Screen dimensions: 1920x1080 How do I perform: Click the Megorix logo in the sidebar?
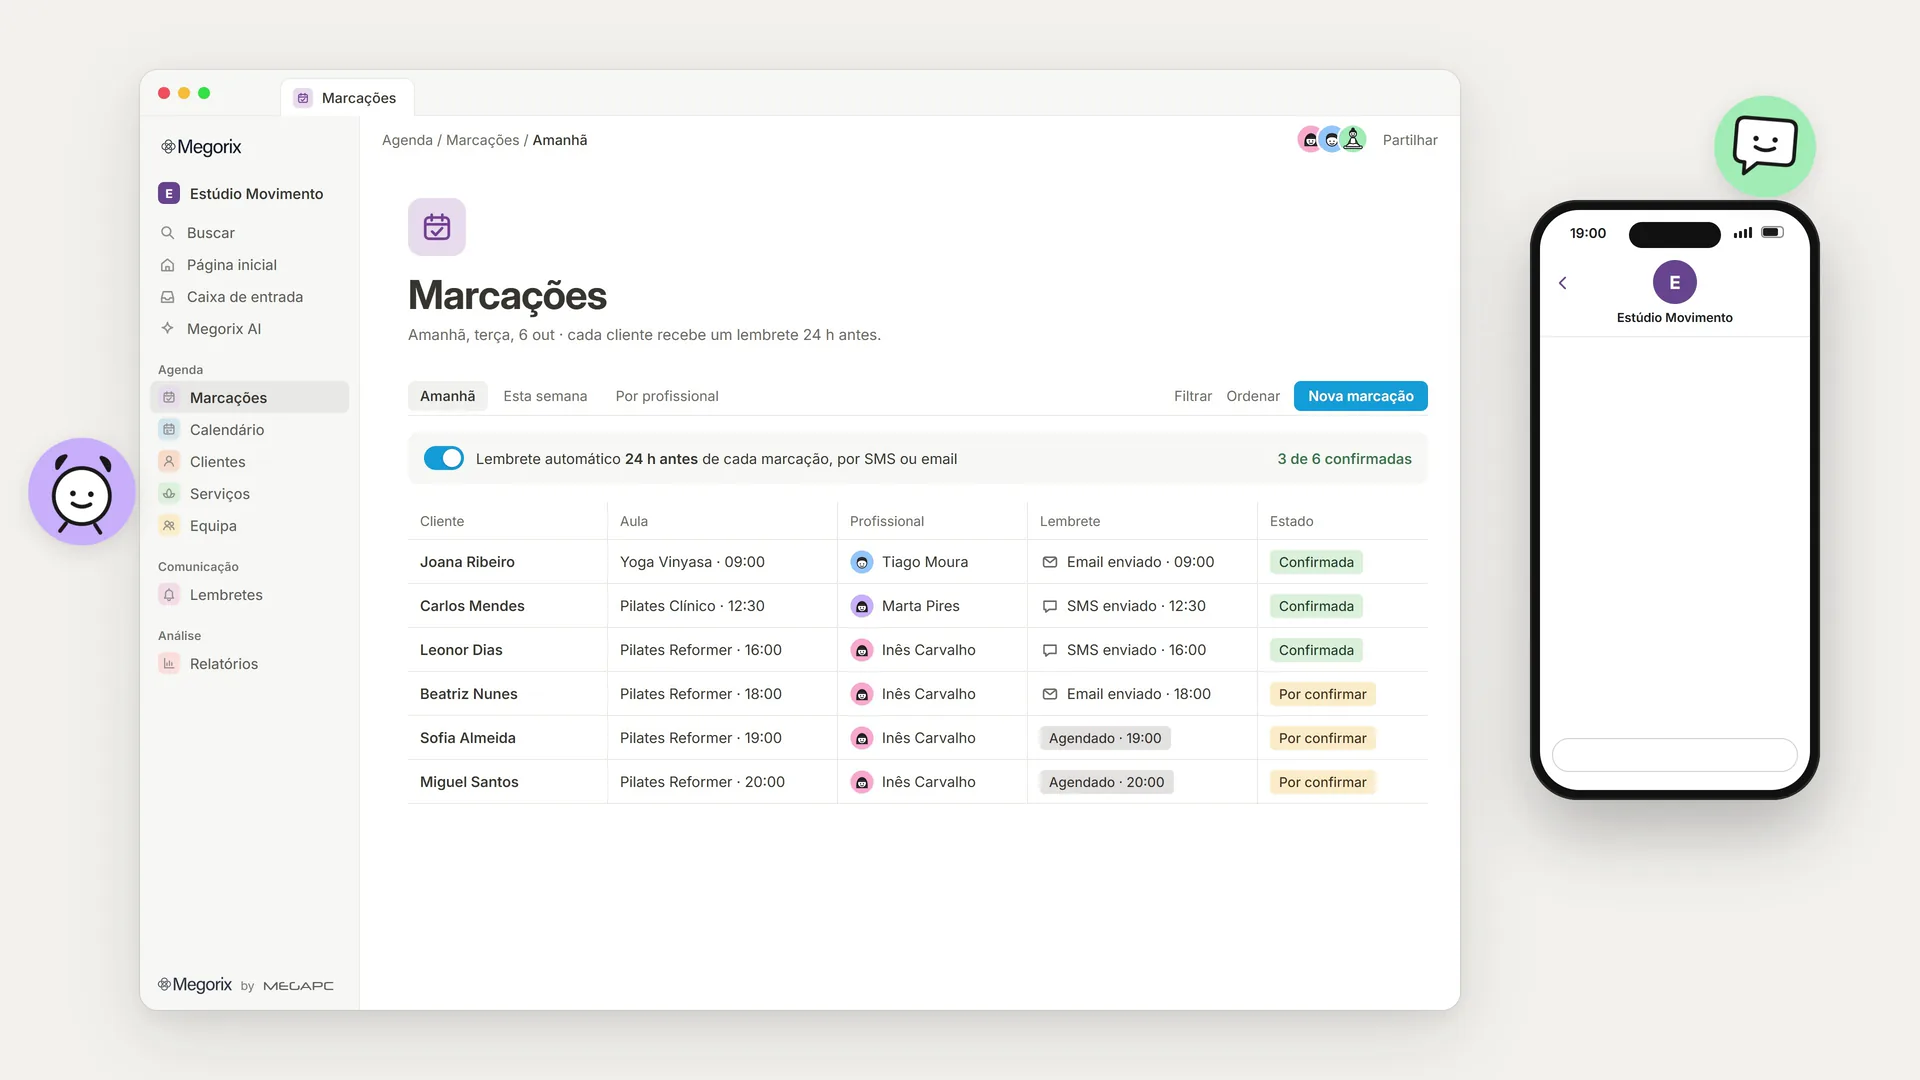point(201,147)
